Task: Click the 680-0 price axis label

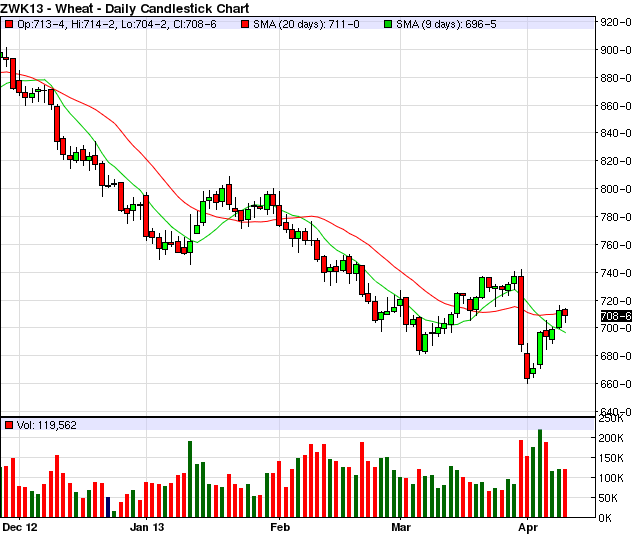Action: [616, 356]
